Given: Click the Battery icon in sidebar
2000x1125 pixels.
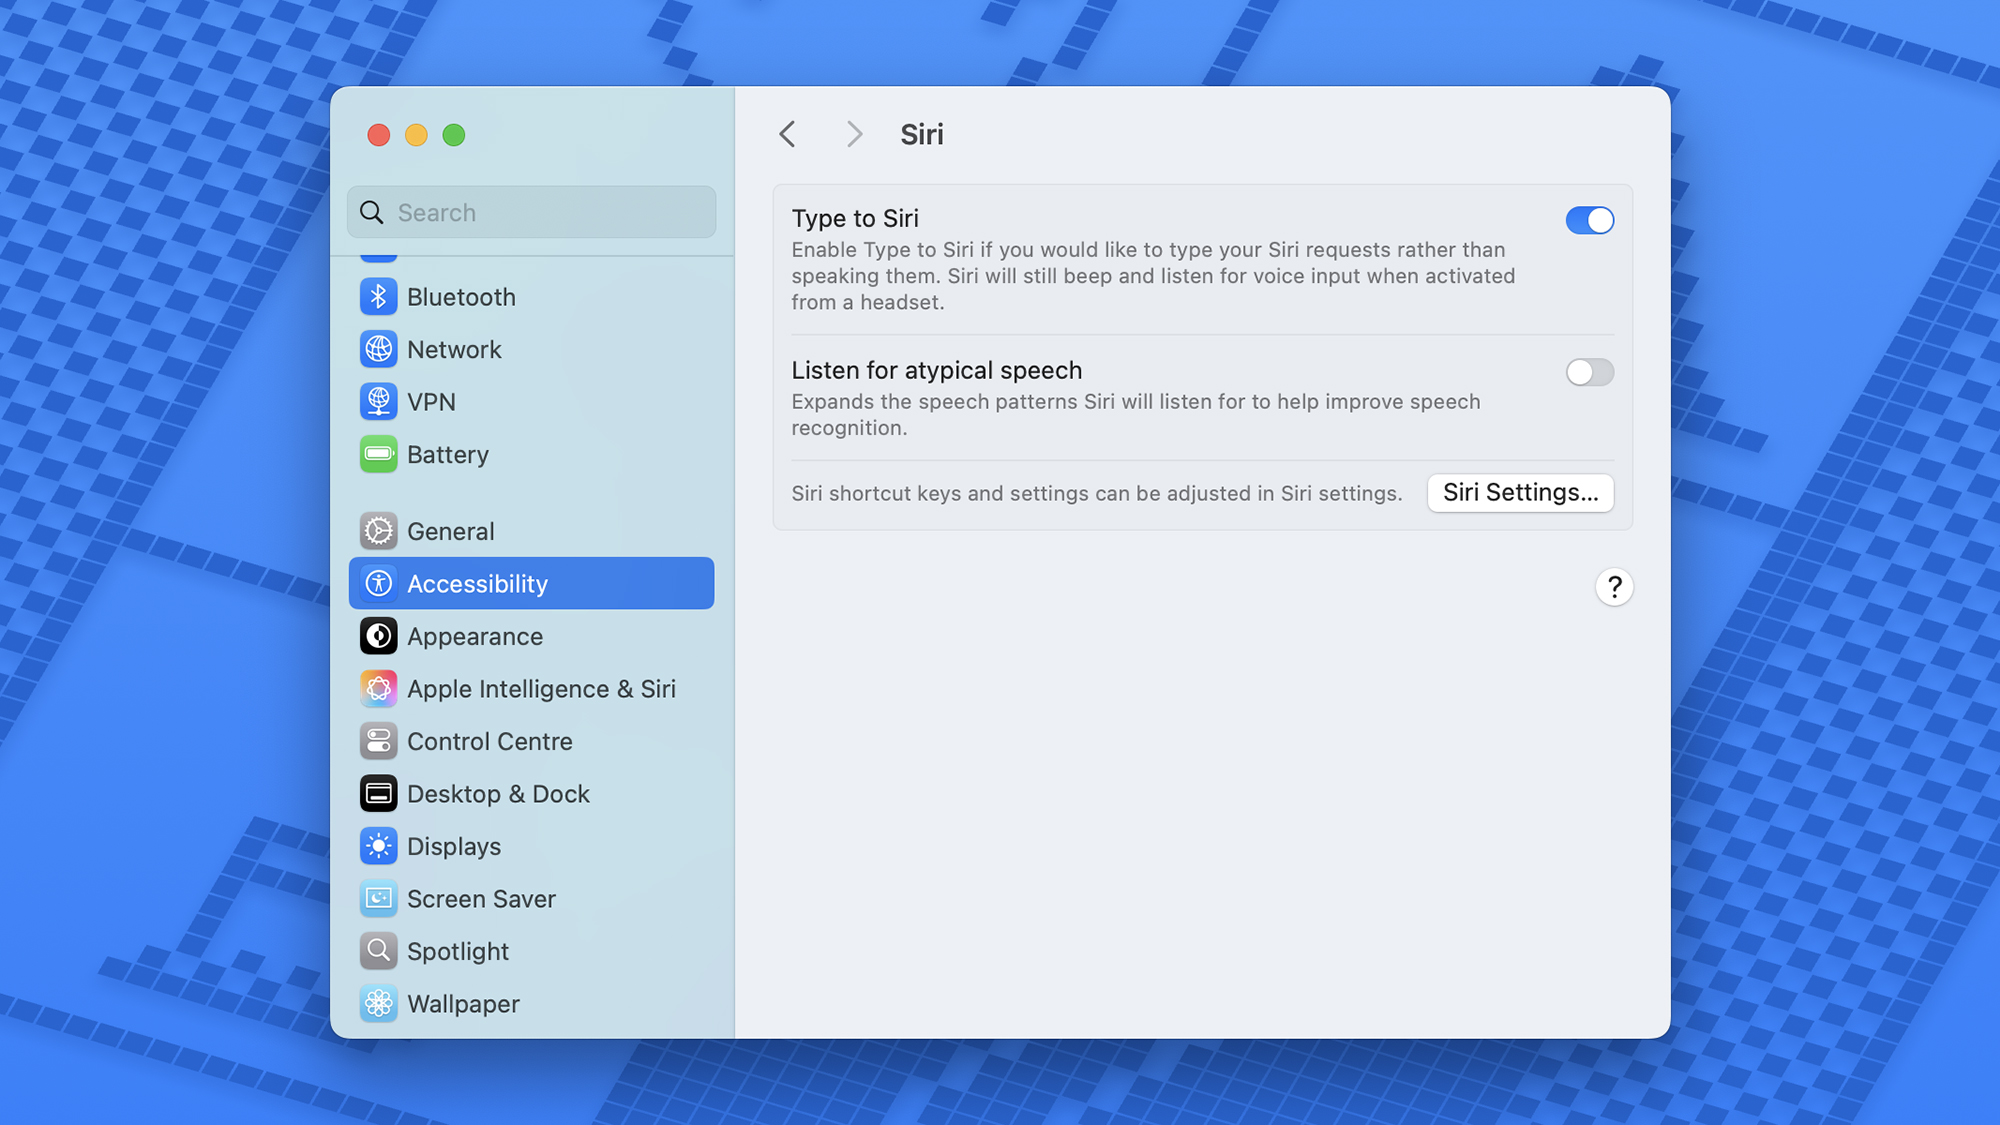Looking at the screenshot, I should 378,453.
